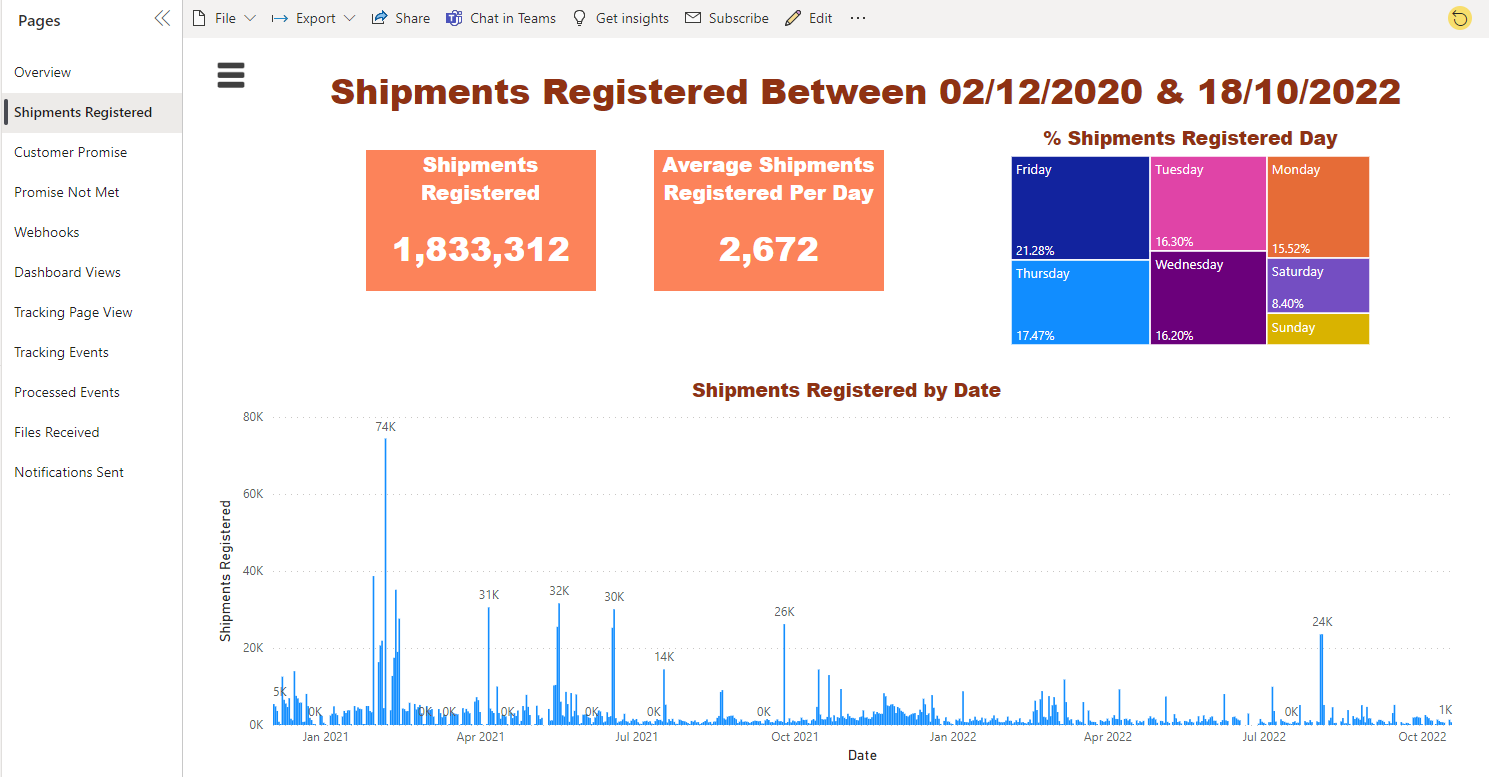Reset report with yellow undo icon
Viewport: 1489px width, 777px height.
pos(1459,18)
